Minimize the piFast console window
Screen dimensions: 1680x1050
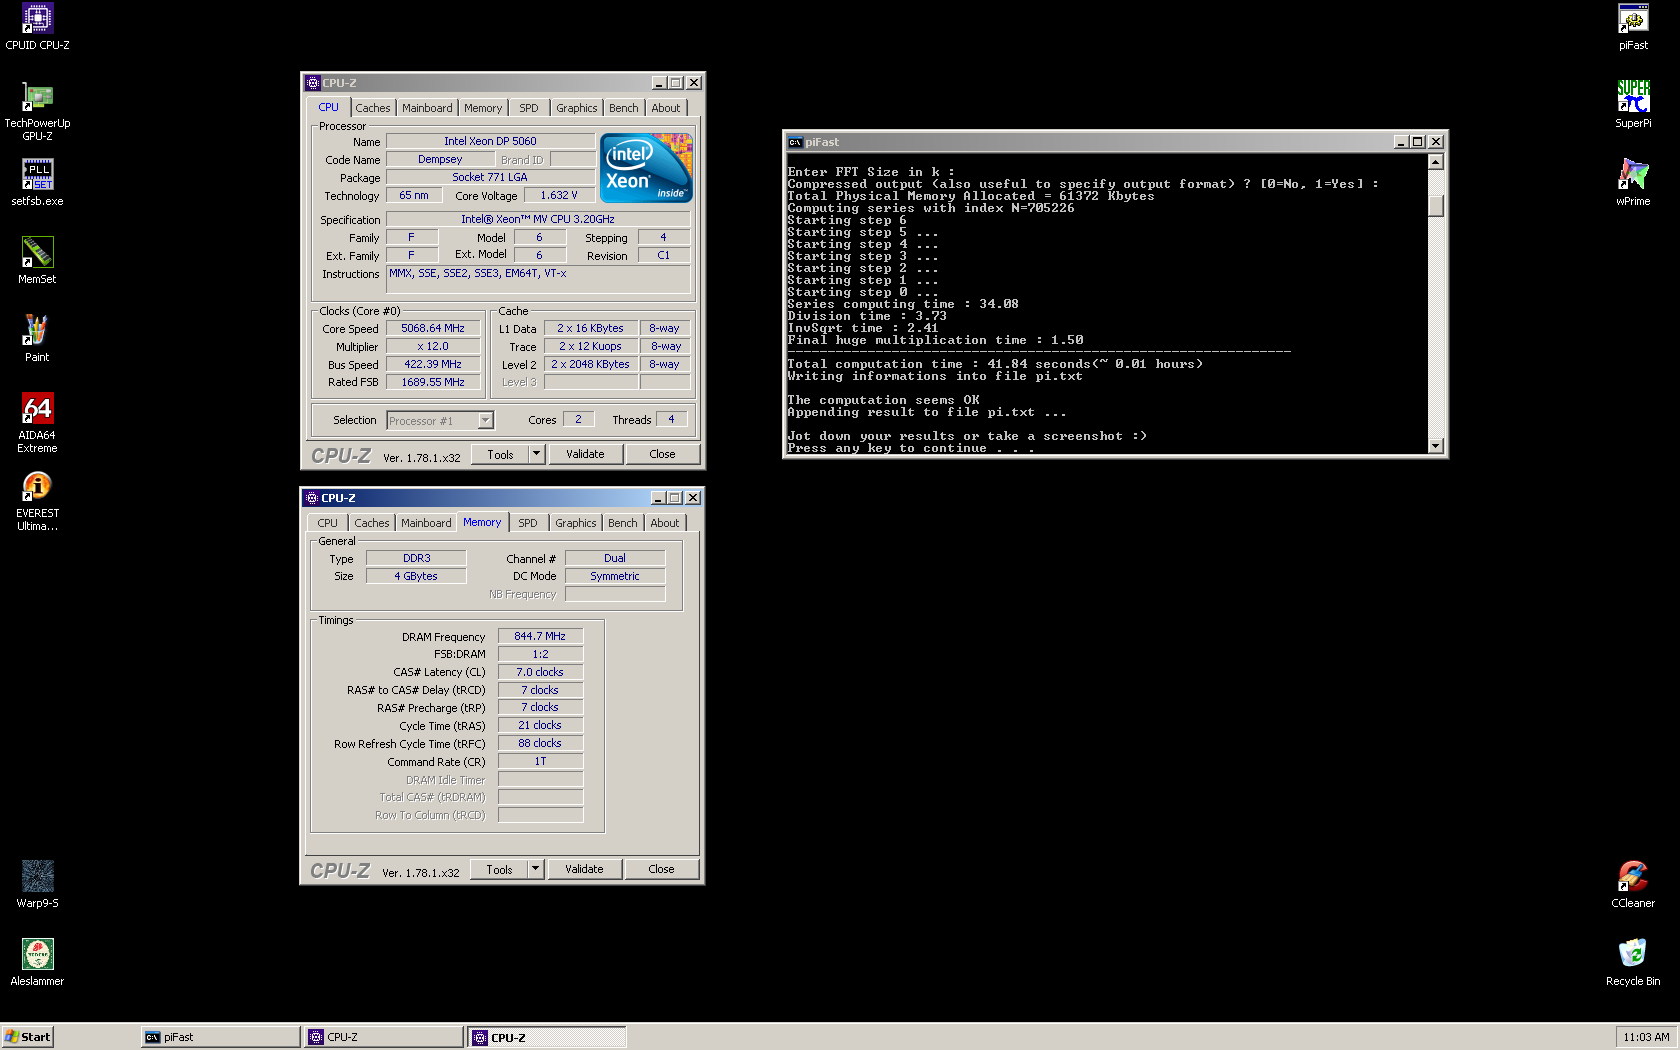pos(1401,142)
